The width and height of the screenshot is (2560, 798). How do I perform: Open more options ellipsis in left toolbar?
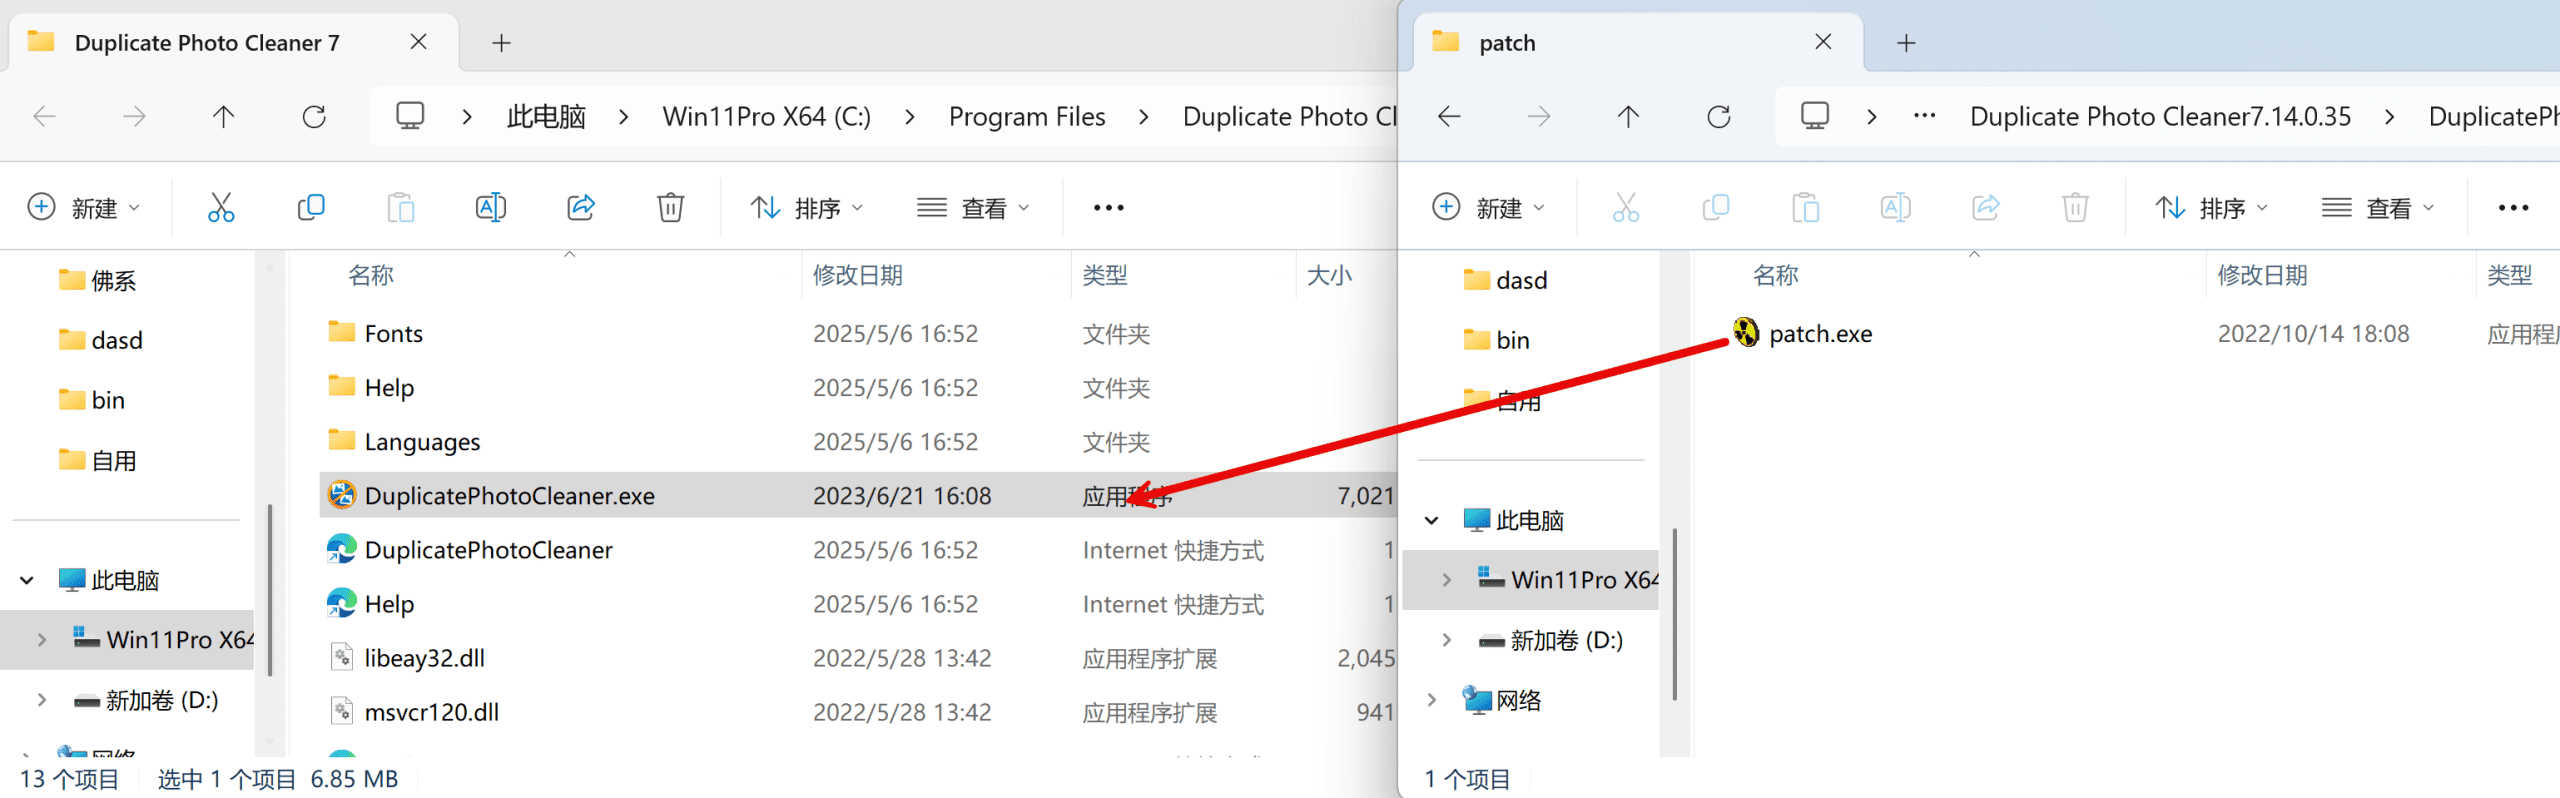[1108, 208]
